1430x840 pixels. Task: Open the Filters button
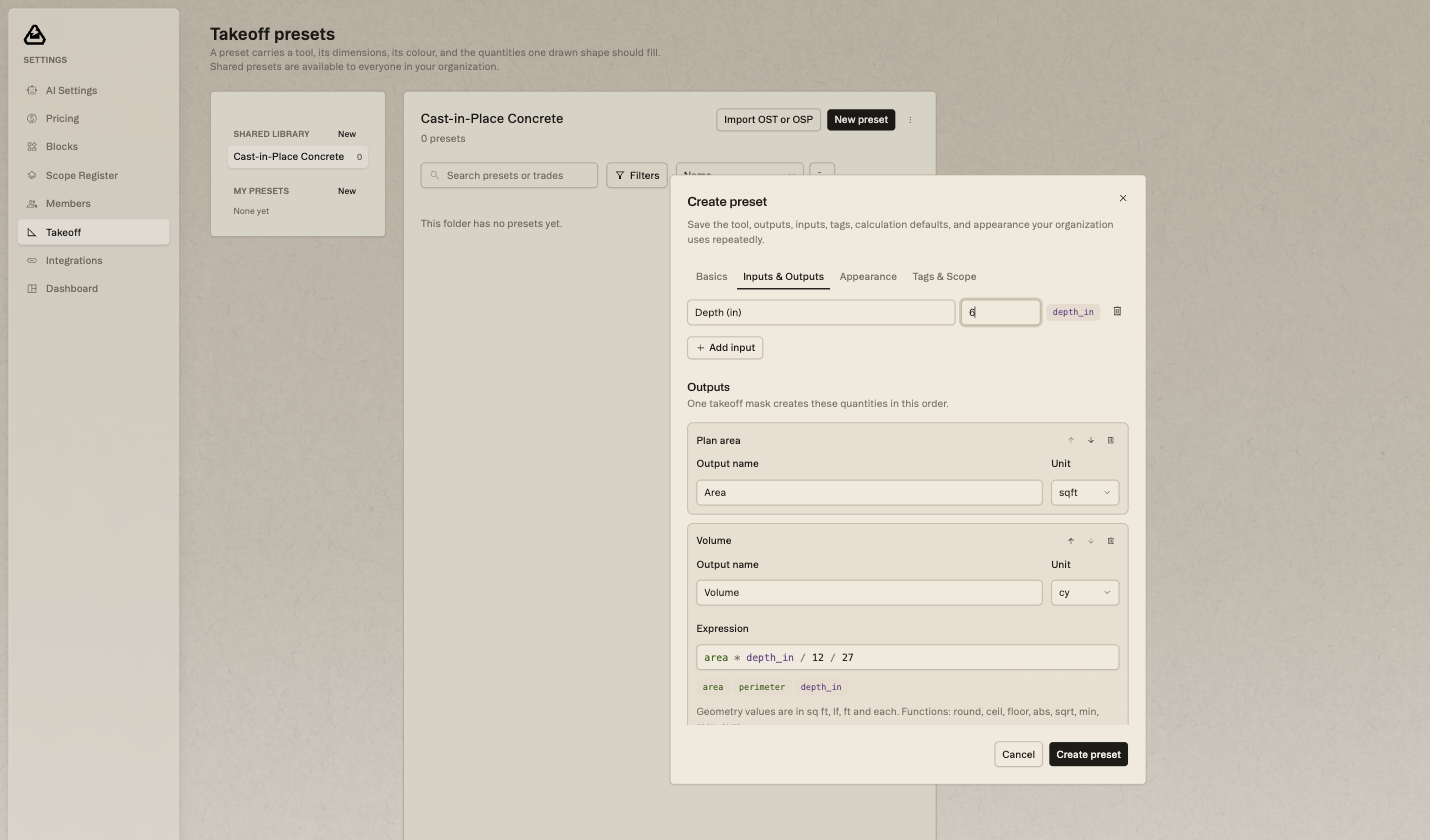click(x=637, y=175)
